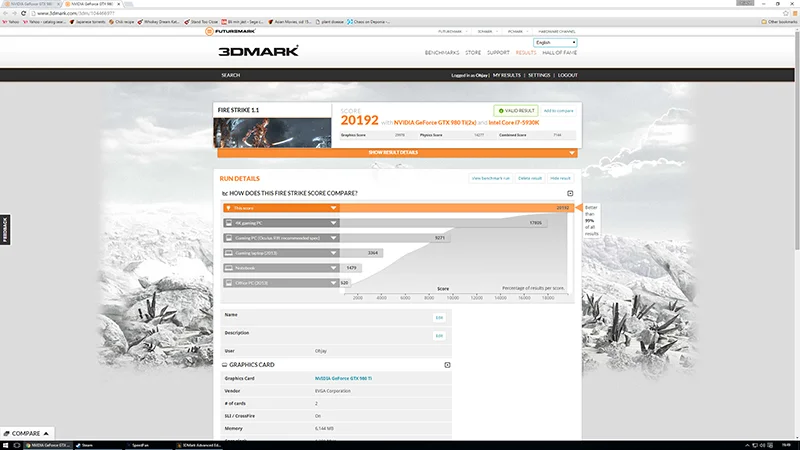Screen dimensions: 800x450
Task: Click the Office PC monitor icon
Action: click(229, 283)
